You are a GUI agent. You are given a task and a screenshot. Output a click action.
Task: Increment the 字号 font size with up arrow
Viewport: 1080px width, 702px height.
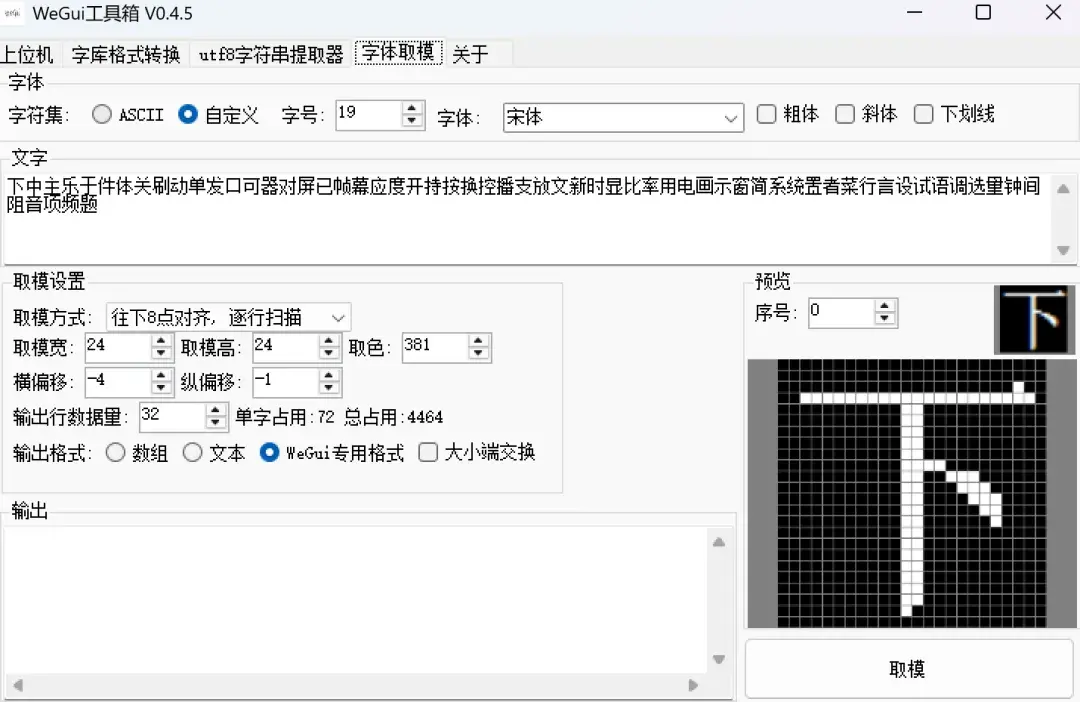click(x=412, y=109)
